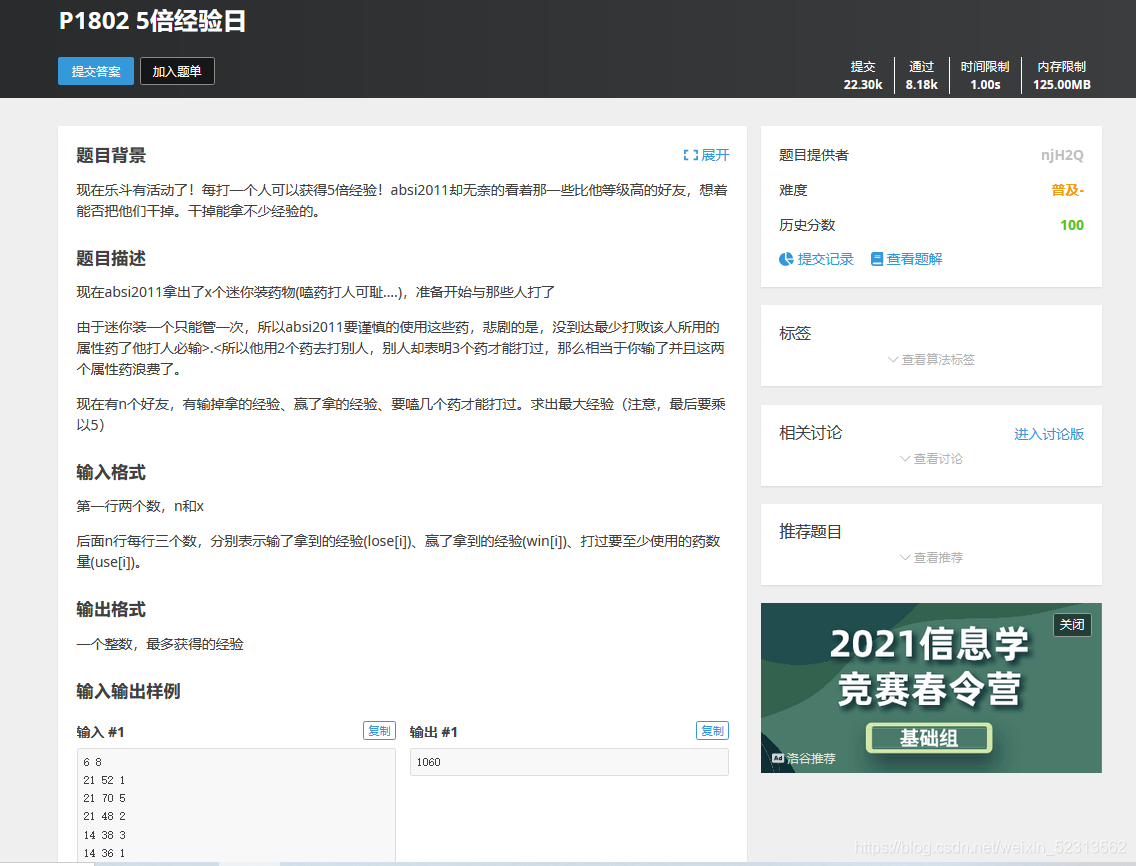
Task: Click the 时间限制 value 1.00s
Action: [985, 84]
